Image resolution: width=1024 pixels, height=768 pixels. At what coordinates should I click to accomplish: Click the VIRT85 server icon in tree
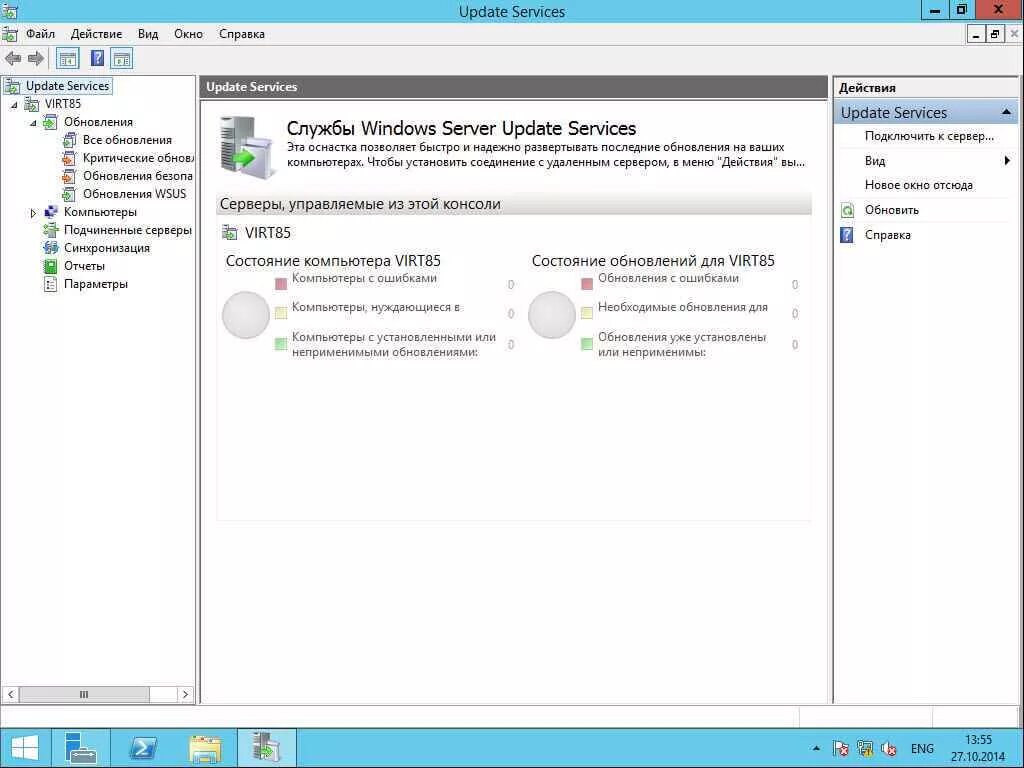[31, 104]
